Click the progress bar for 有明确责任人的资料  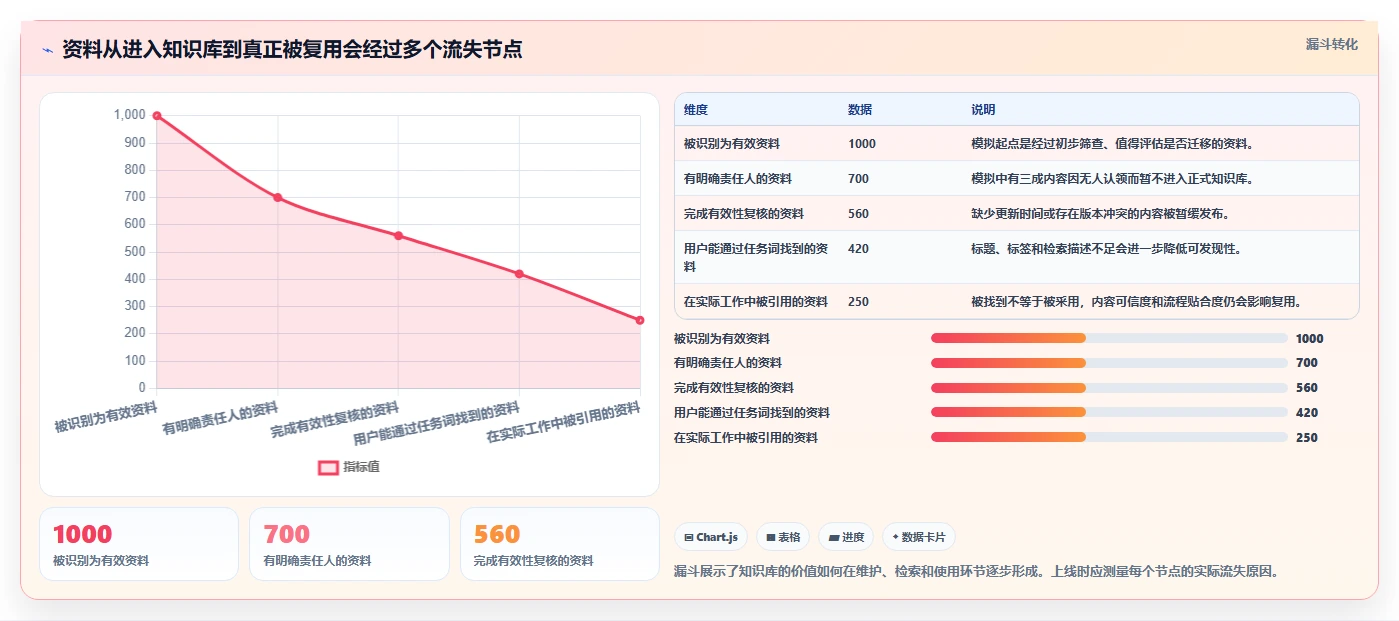coord(1109,363)
